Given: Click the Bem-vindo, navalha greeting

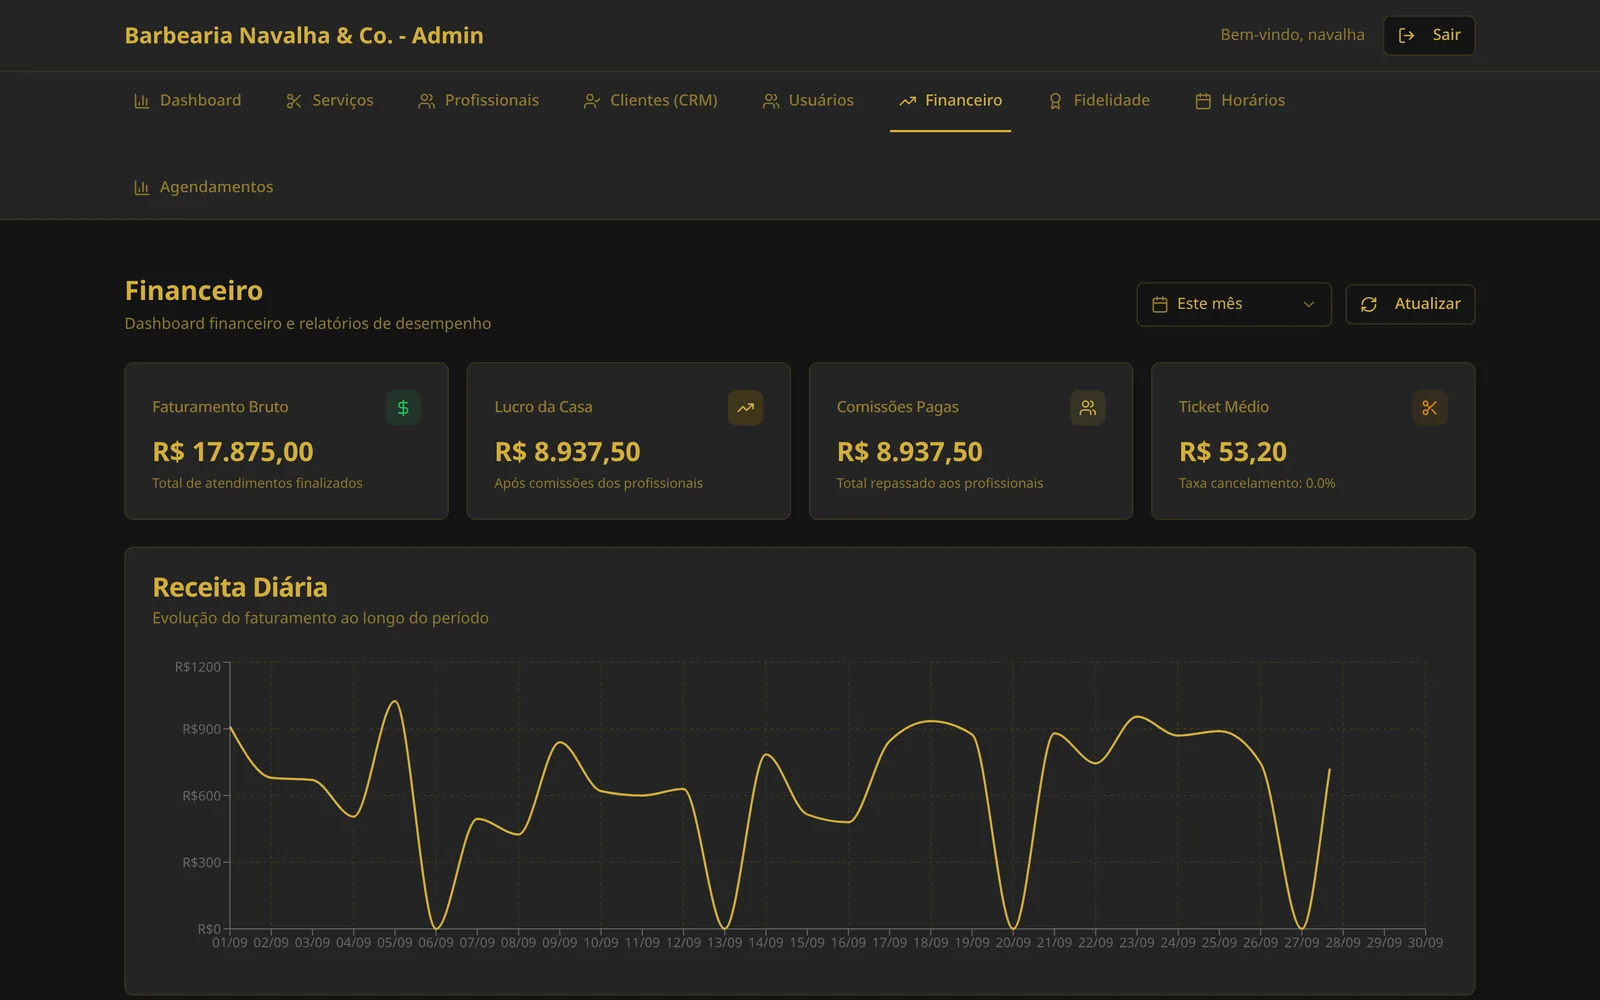Looking at the screenshot, I should click(1292, 35).
